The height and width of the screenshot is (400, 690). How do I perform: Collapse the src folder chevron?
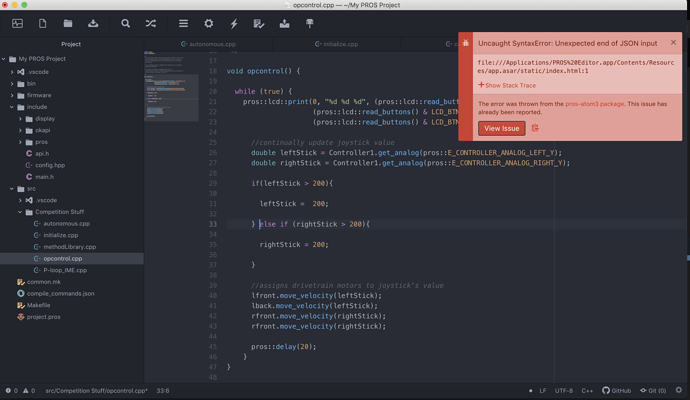(12, 189)
